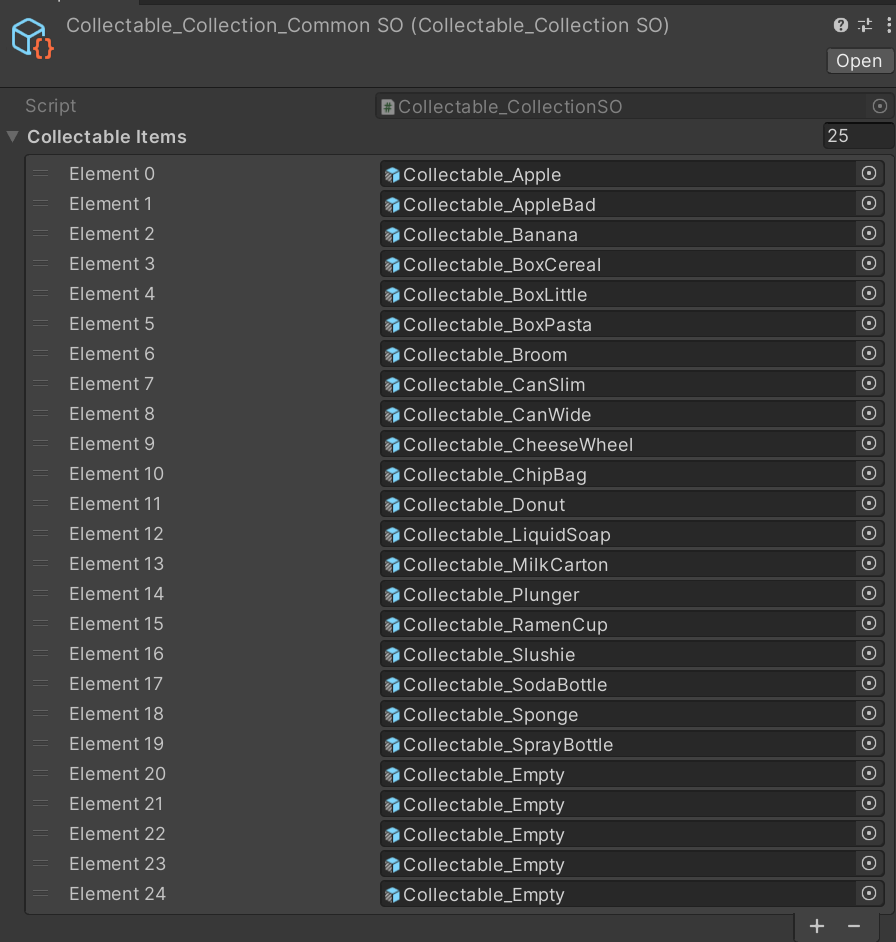Open object picker for Collectable_Broom
Image resolution: width=896 pixels, height=942 pixels.
coord(869,354)
